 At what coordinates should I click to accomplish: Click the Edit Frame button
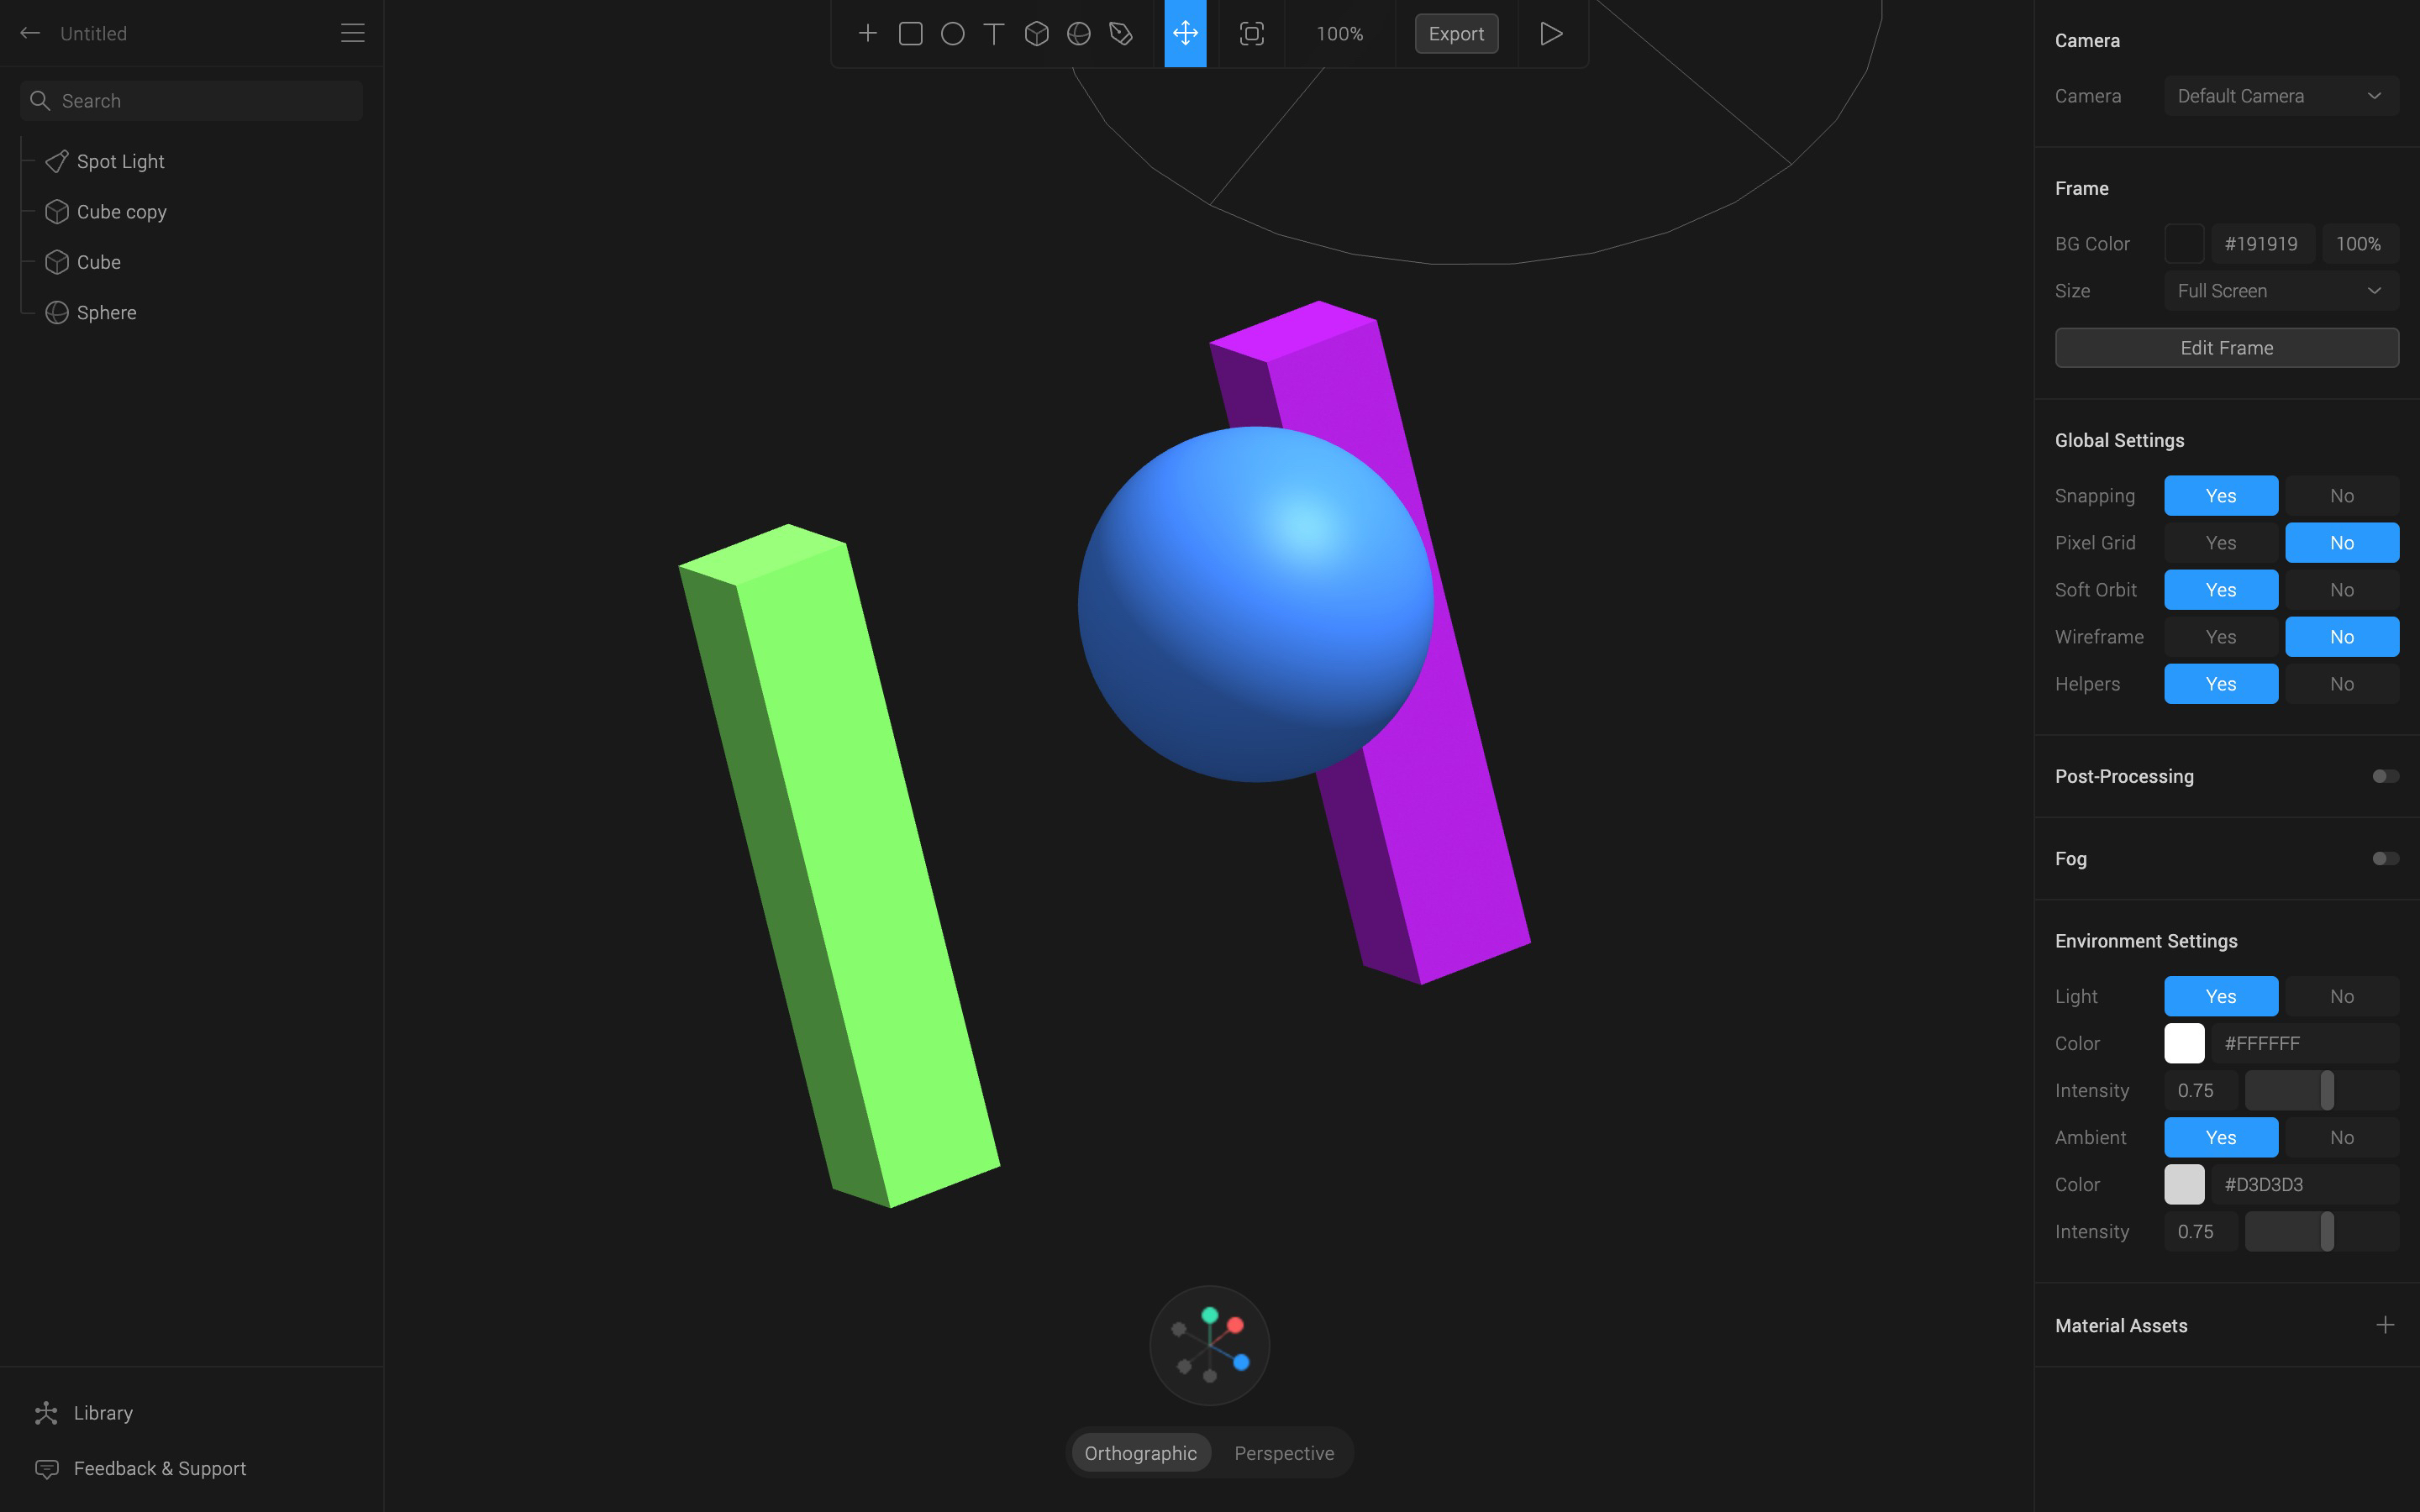pyautogui.click(x=2227, y=347)
